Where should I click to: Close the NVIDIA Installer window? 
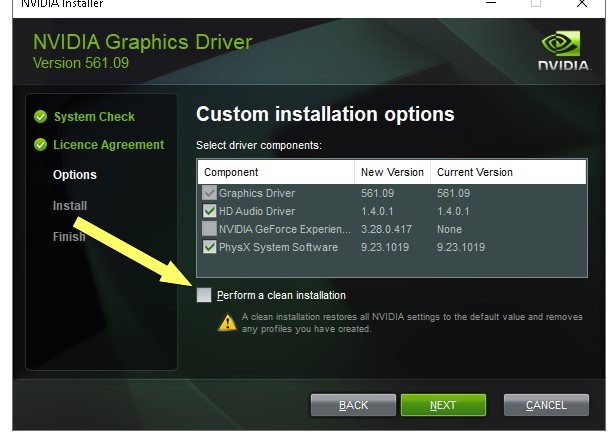582,4
